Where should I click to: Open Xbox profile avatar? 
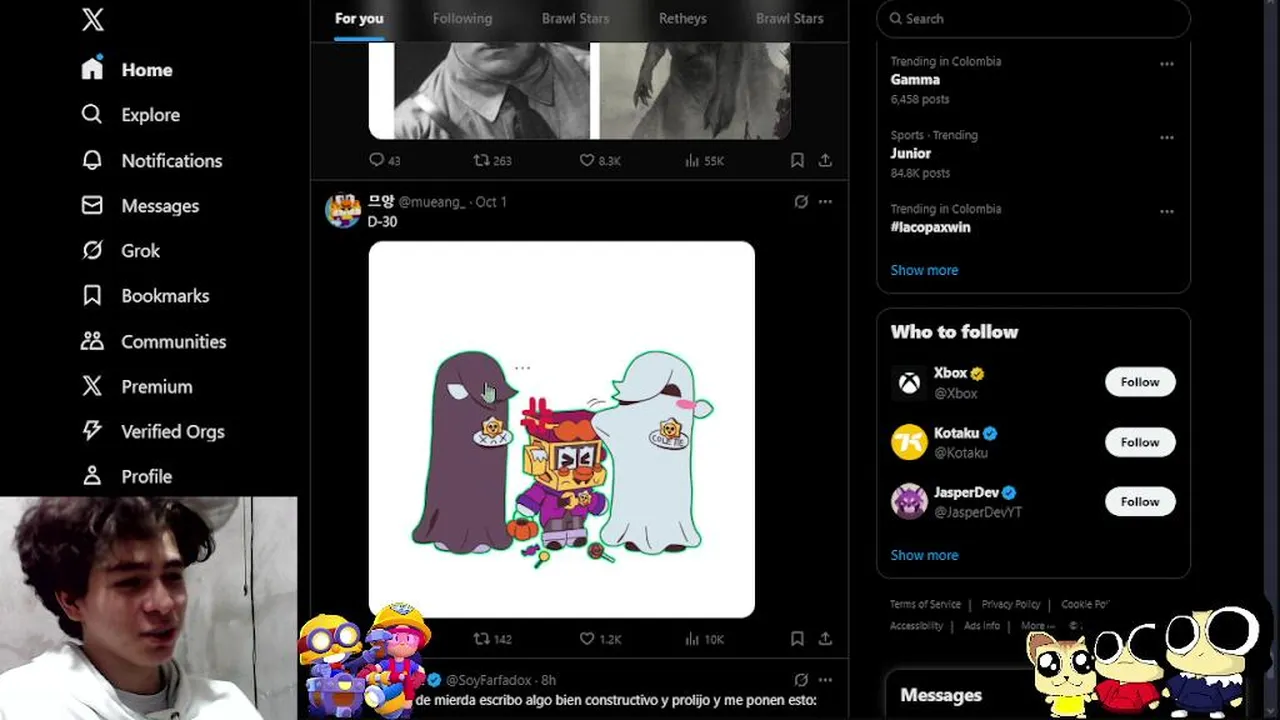pos(909,382)
